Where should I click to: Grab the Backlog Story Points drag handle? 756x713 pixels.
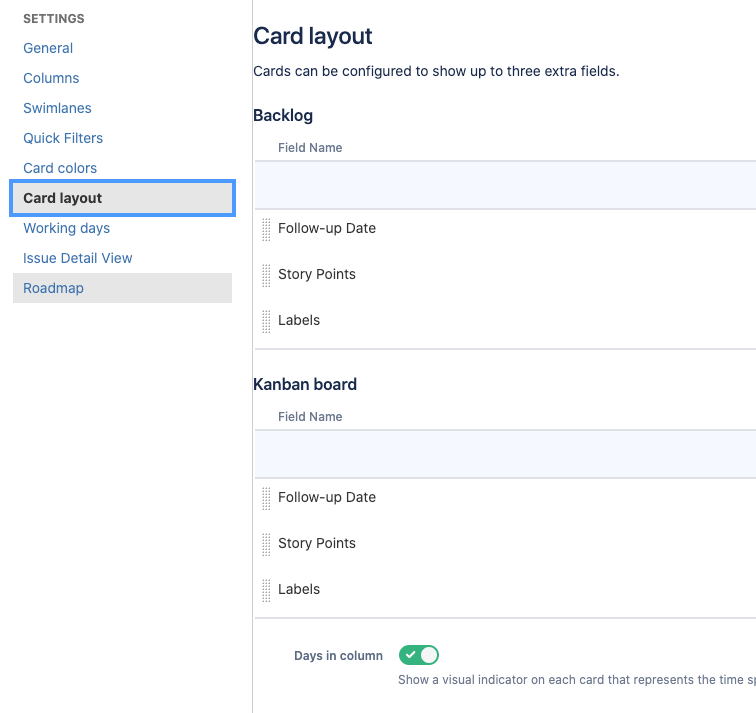tap(266, 275)
